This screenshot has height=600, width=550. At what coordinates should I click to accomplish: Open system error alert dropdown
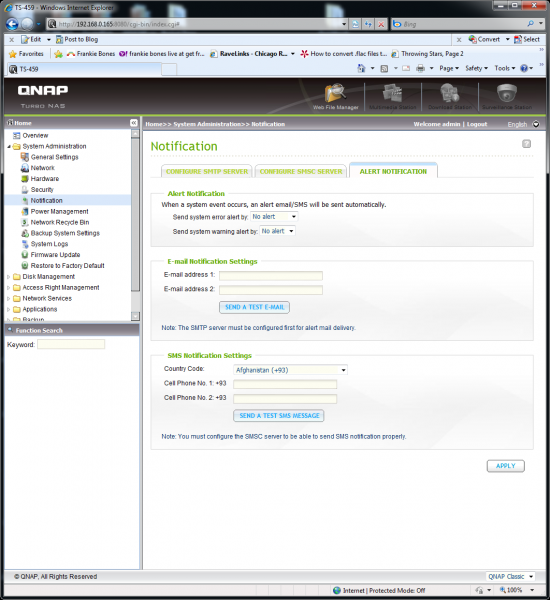pos(274,217)
